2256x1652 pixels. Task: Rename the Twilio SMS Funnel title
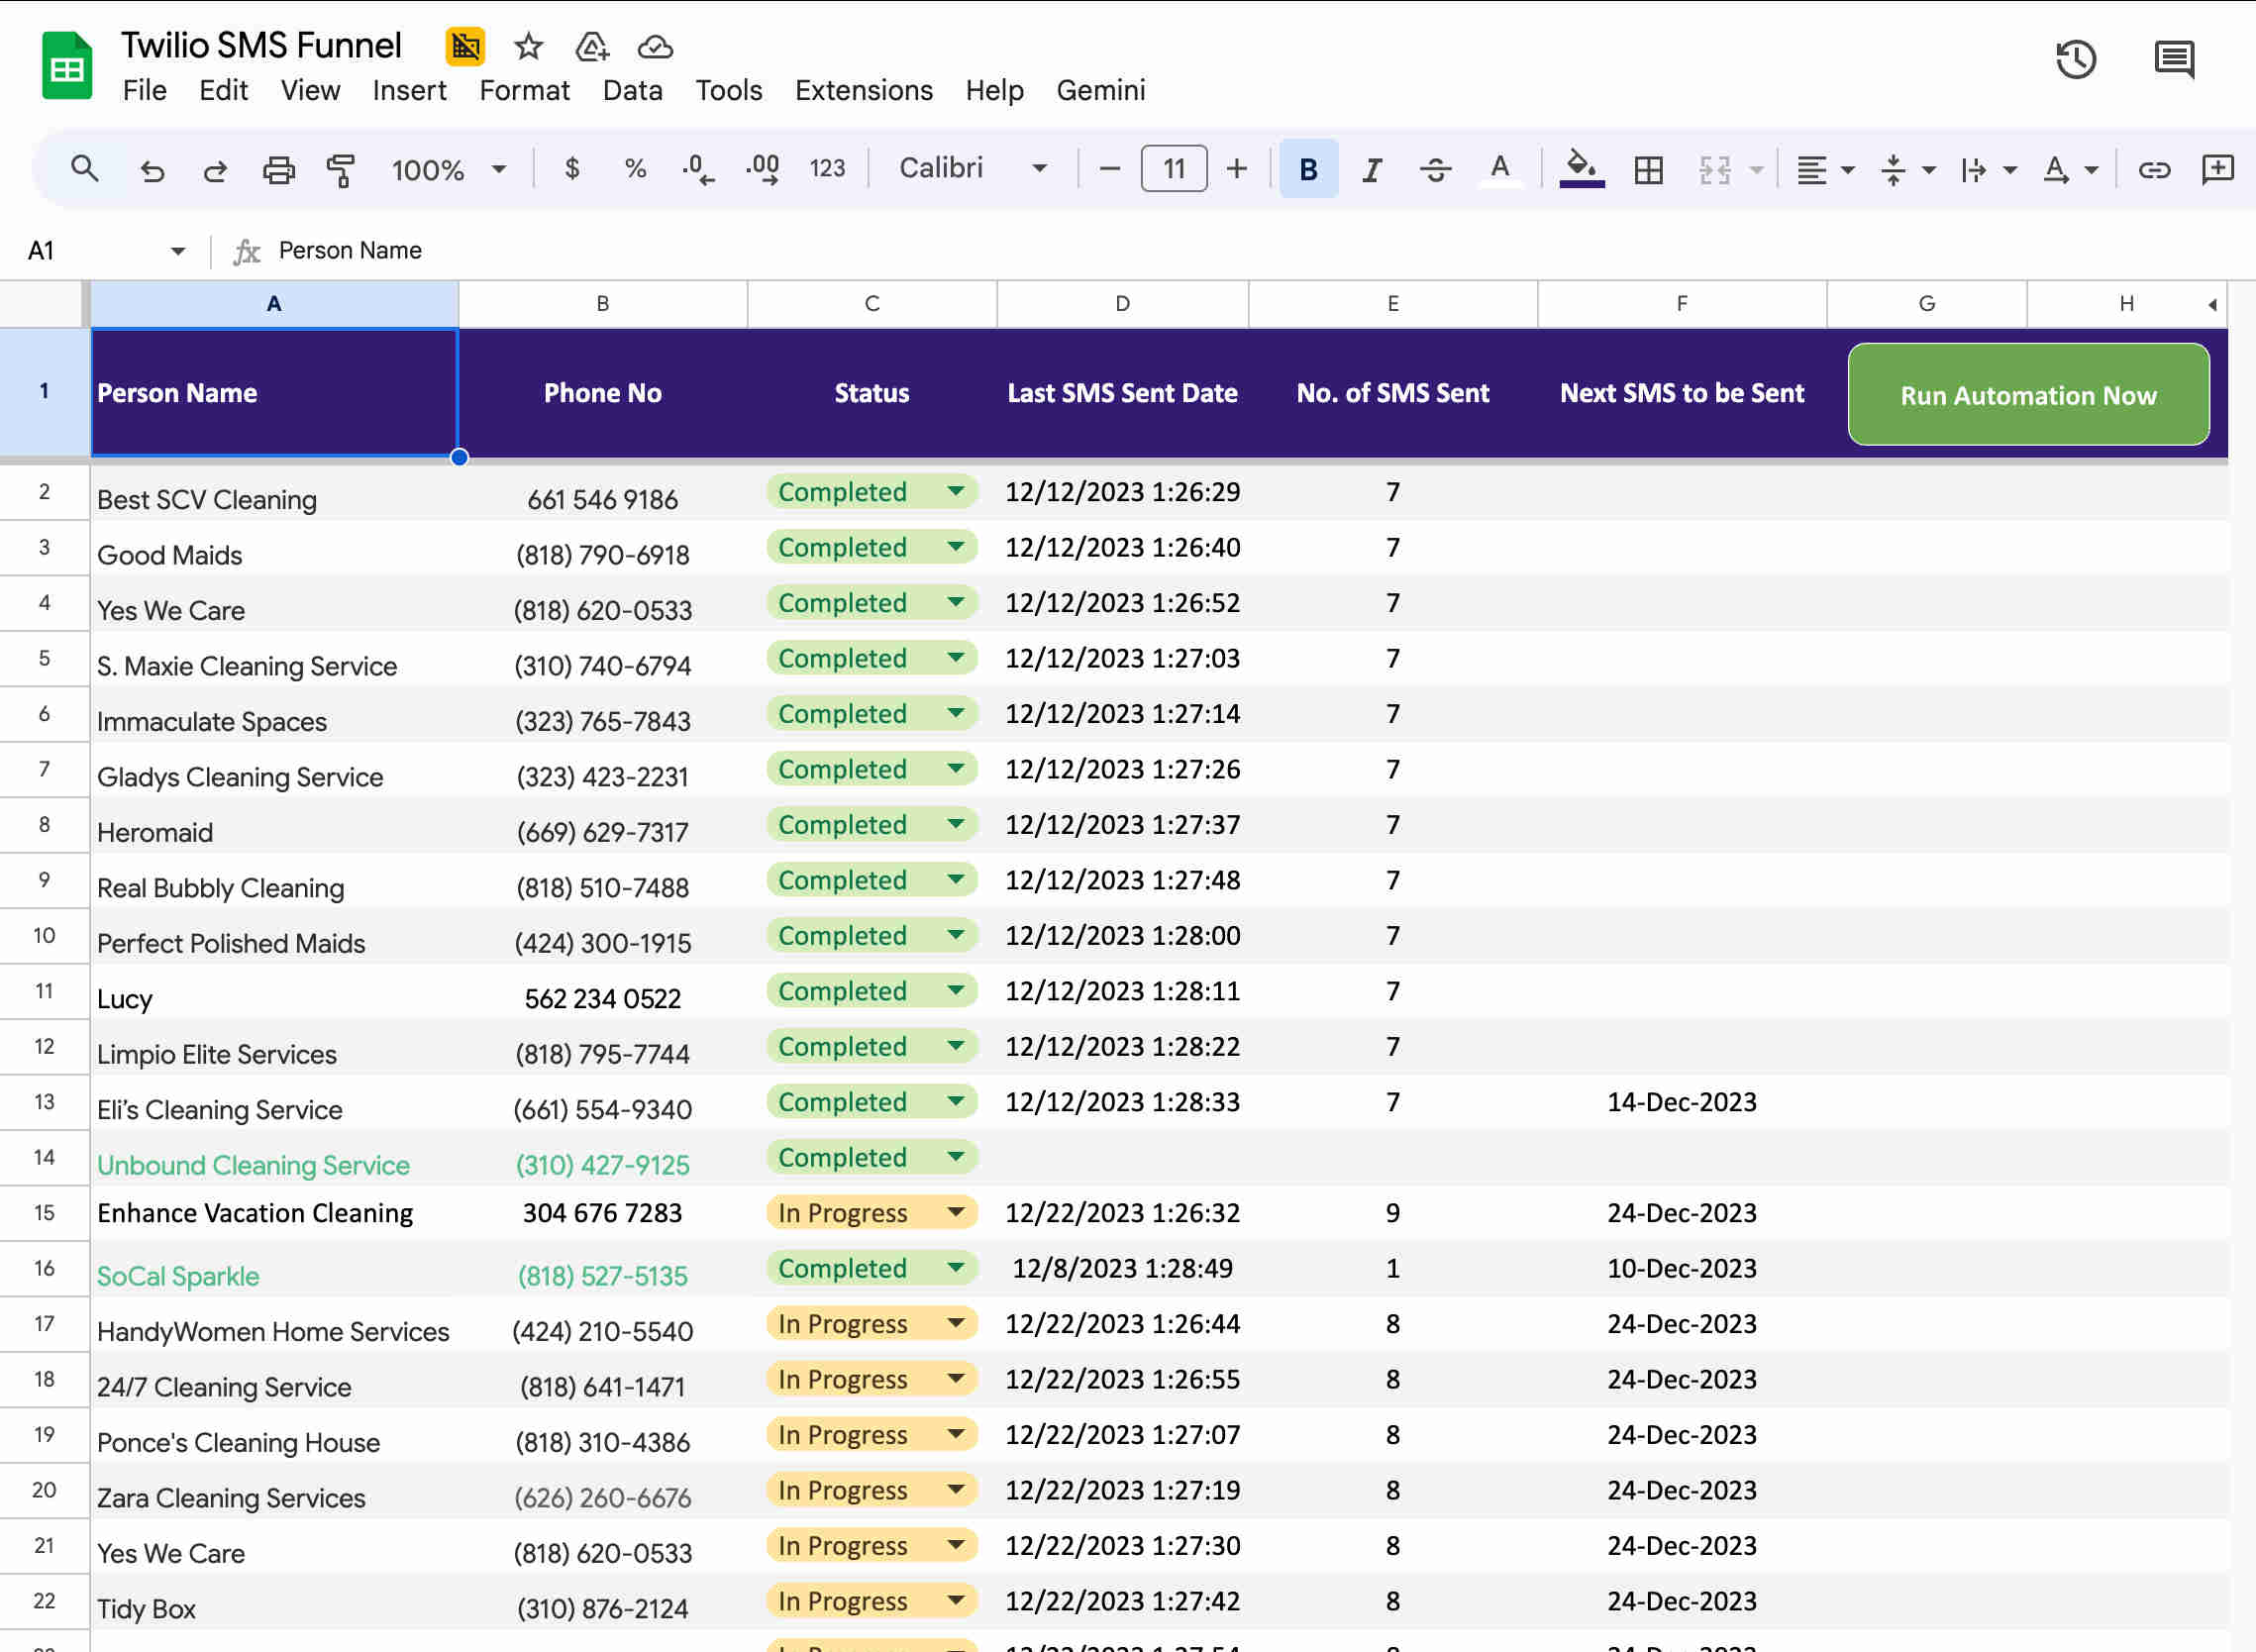tap(261, 45)
